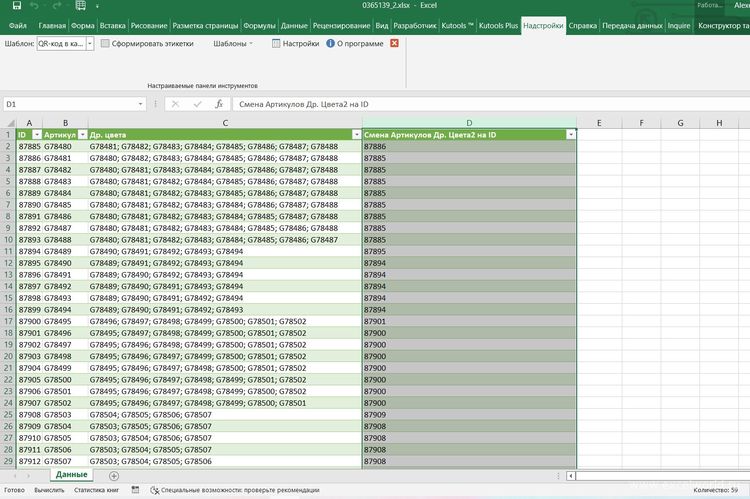Click the accessibility check status bar item
The height and width of the screenshot is (499, 750).
click(235, 490)
